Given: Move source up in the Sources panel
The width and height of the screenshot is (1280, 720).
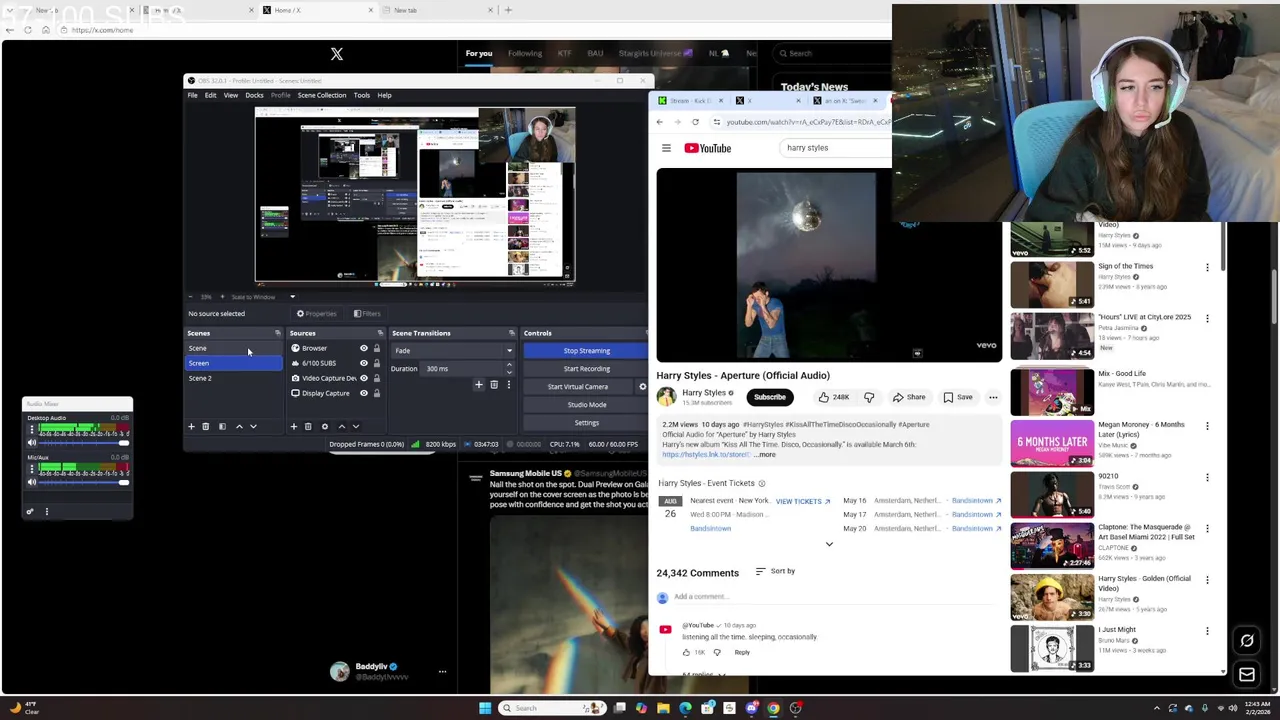Looking at the screenshot, I should point(341,426).
